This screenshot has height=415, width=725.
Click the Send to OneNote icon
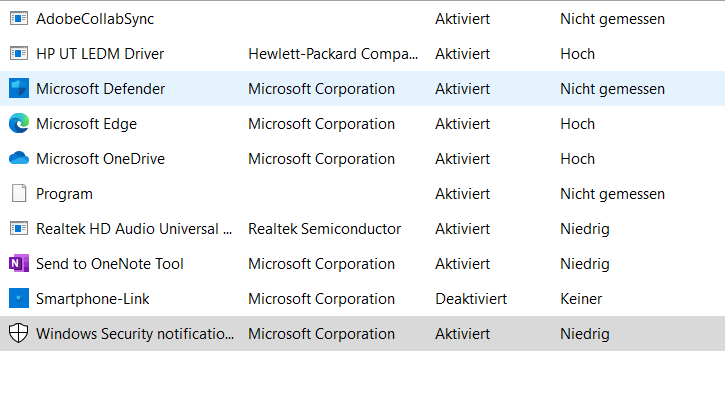18,263
